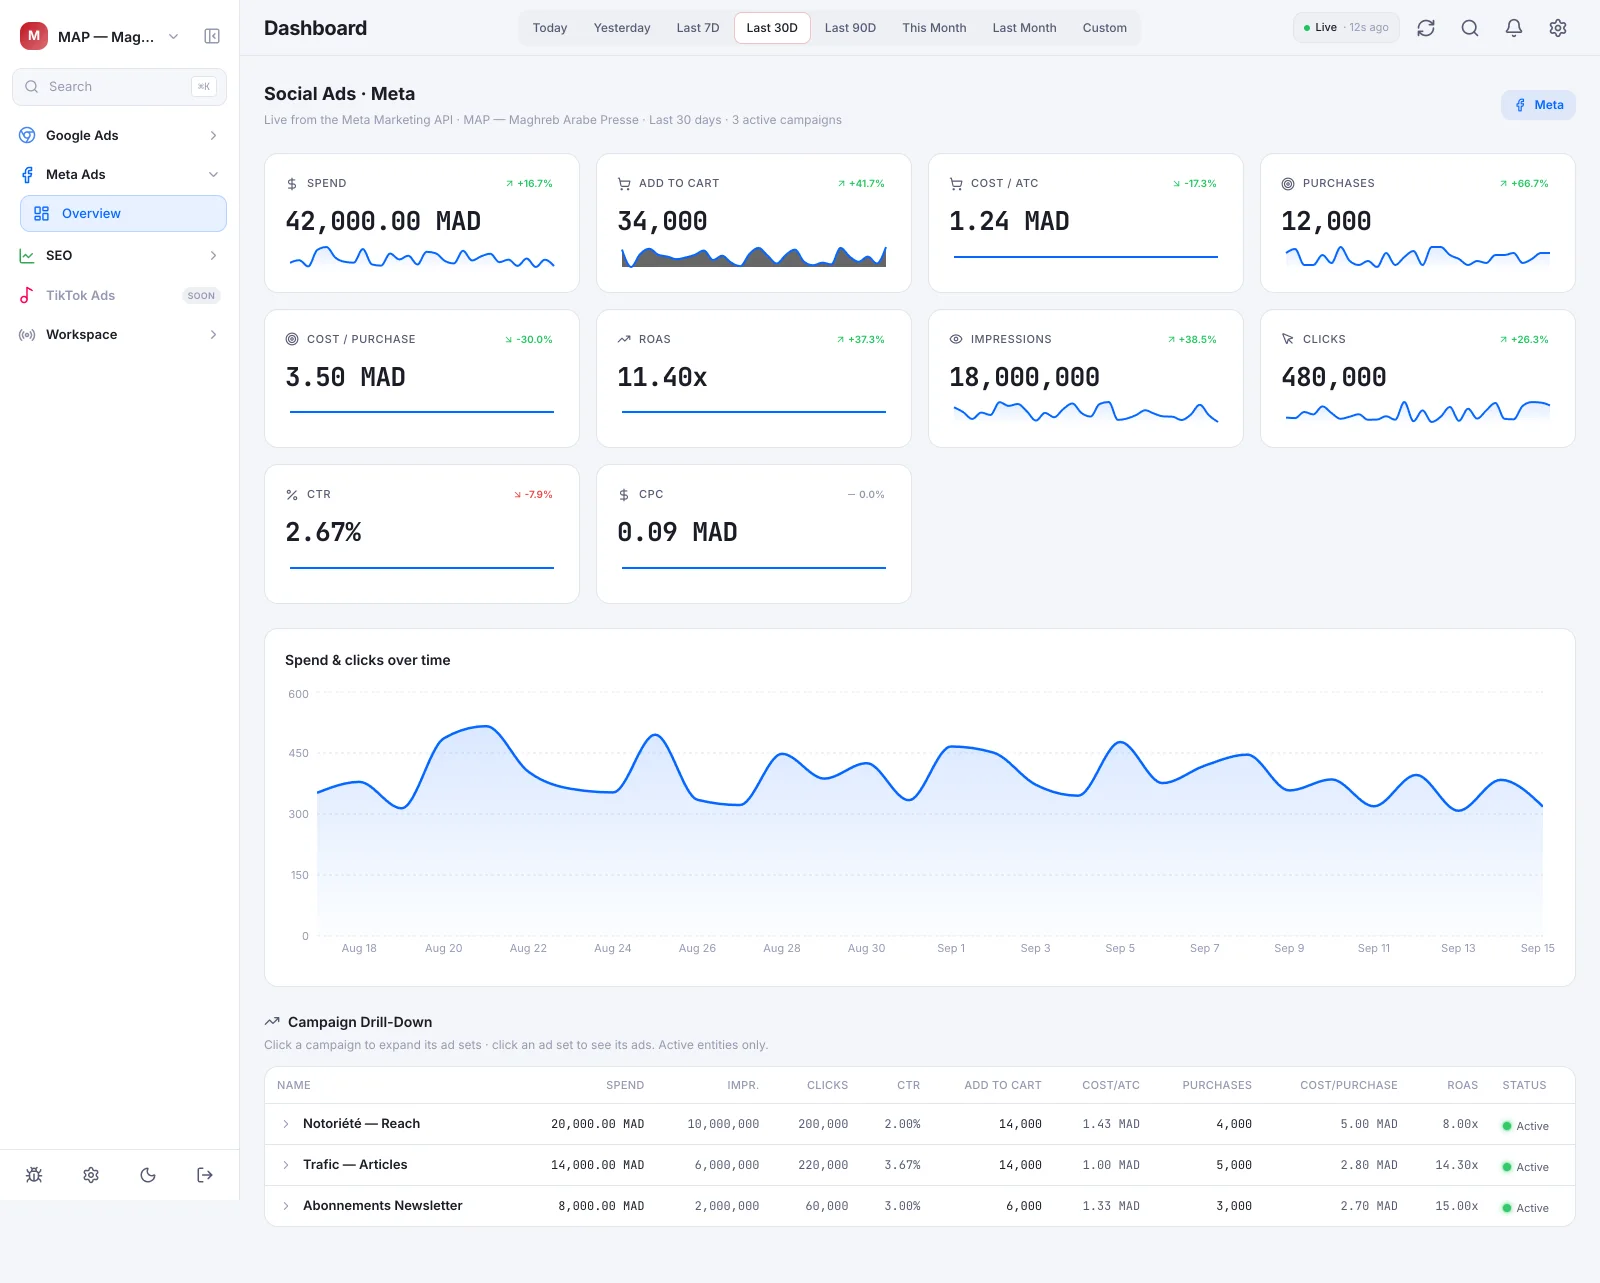Expand the Workspace section

119,334
